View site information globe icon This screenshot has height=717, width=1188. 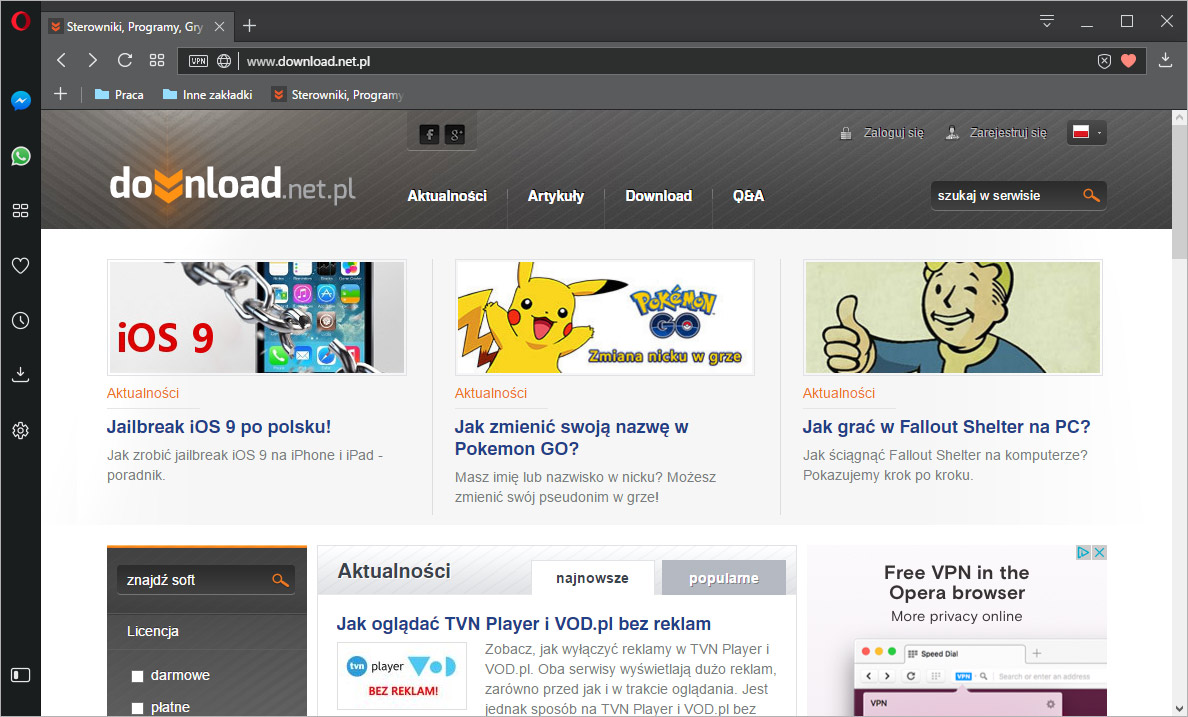224,61
